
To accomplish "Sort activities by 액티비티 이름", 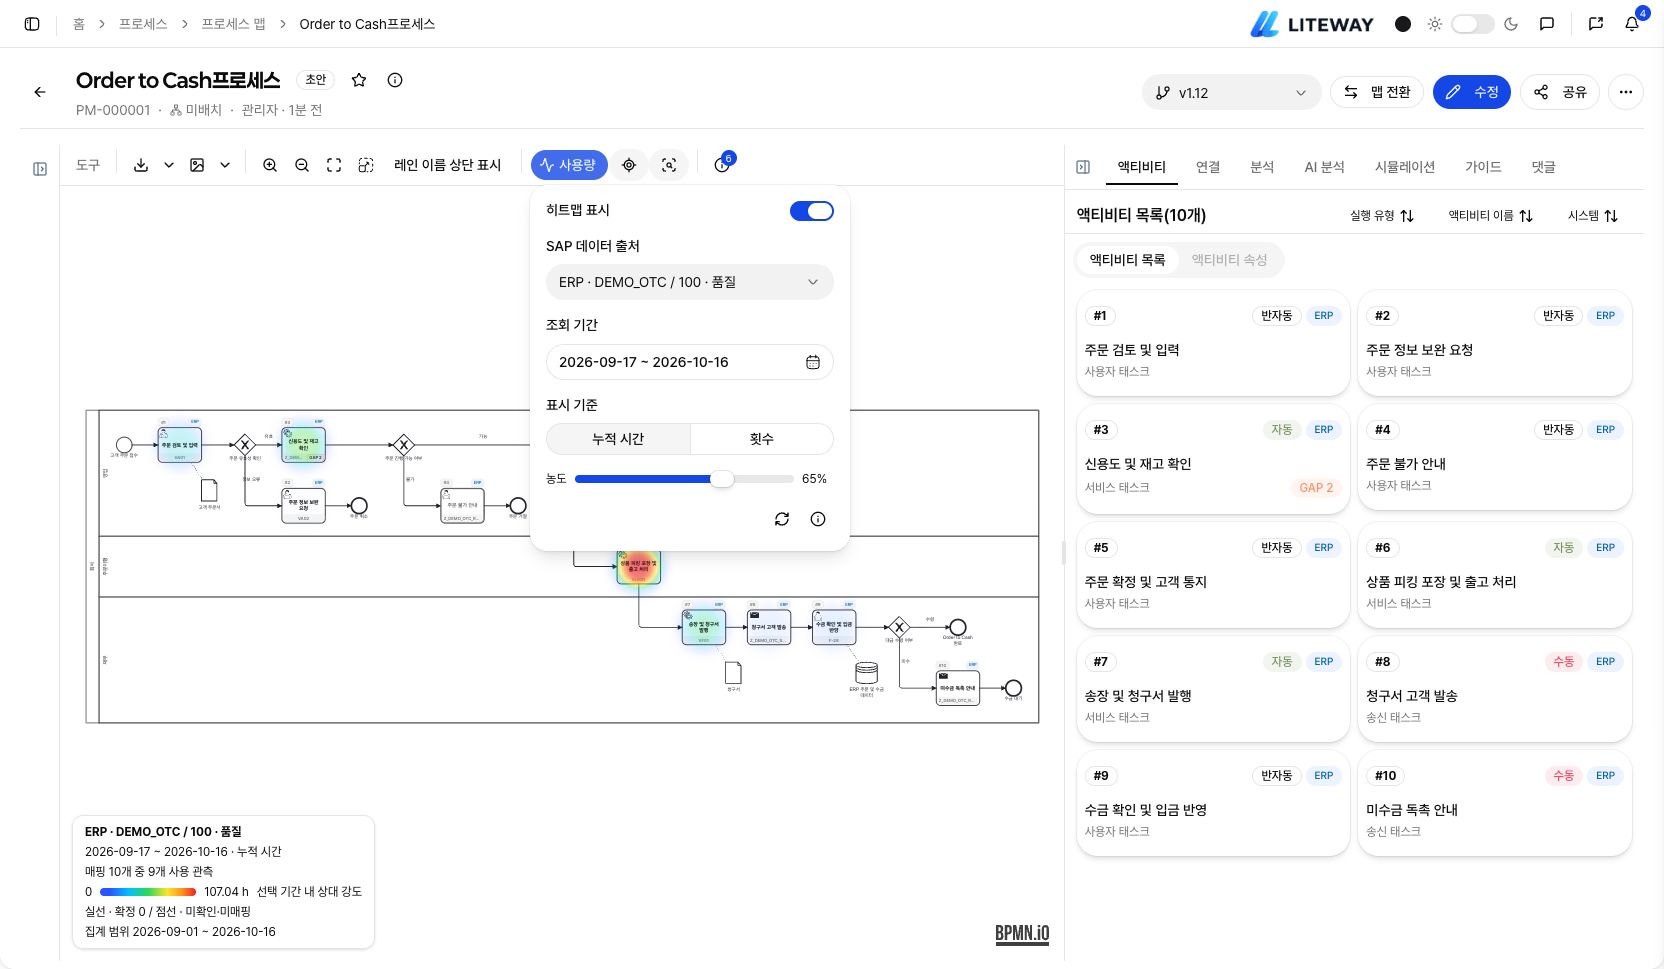I will (1490, 216).
